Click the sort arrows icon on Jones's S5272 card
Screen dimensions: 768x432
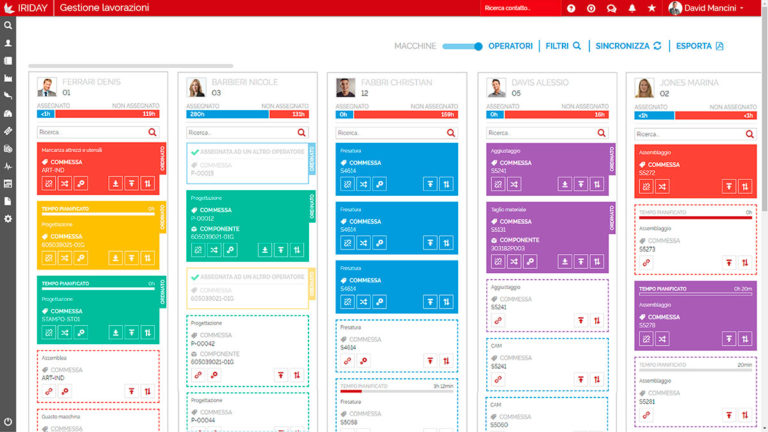click(745, 186)
